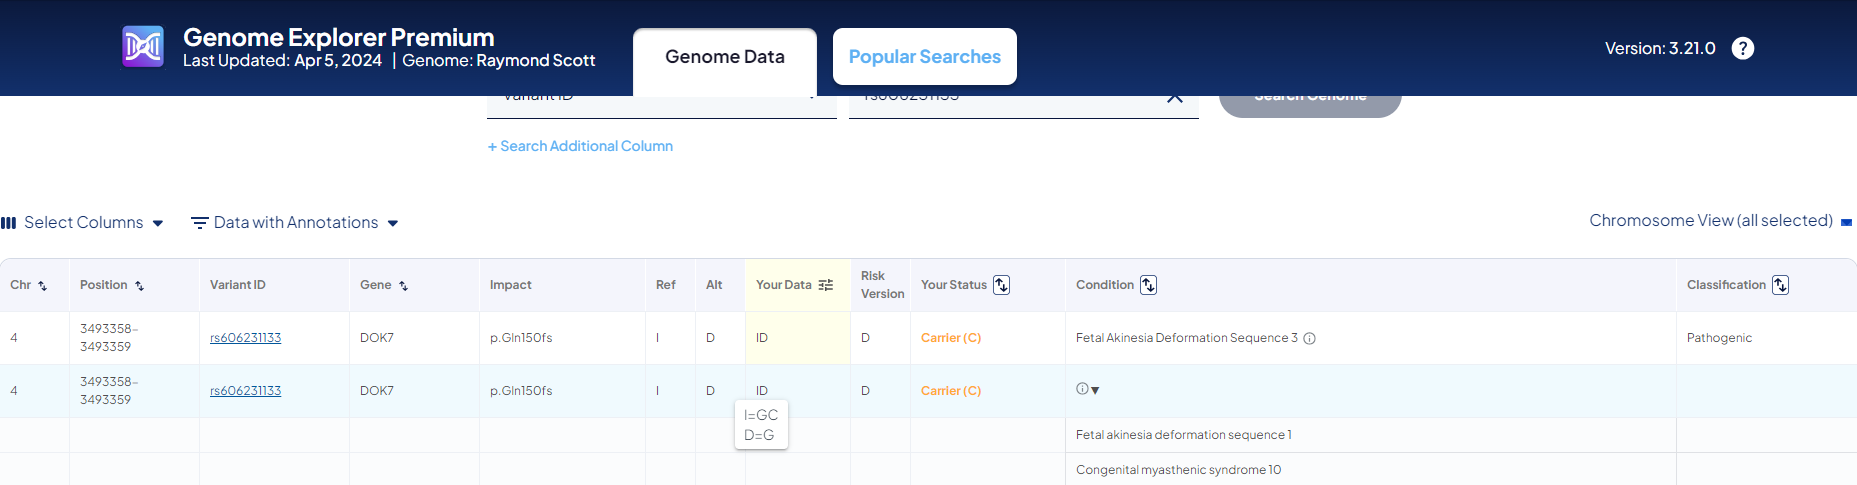Click the Genome Explorer DNA logo

(x=143, y=47)
